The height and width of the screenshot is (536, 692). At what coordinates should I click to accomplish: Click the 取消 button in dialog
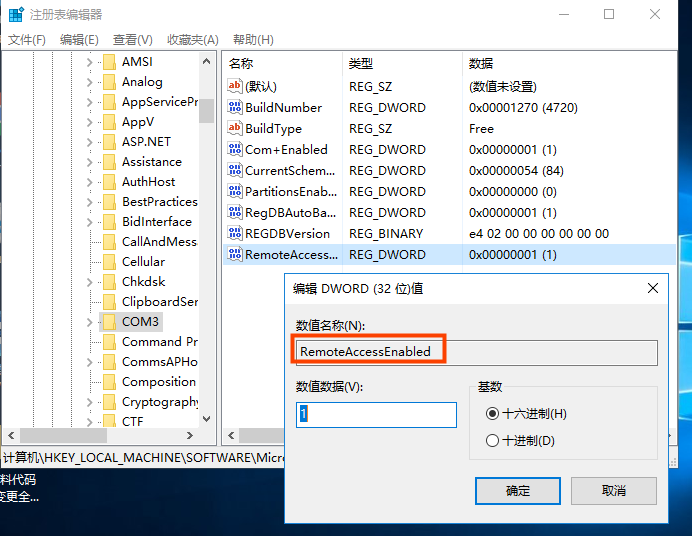point(613,491)
